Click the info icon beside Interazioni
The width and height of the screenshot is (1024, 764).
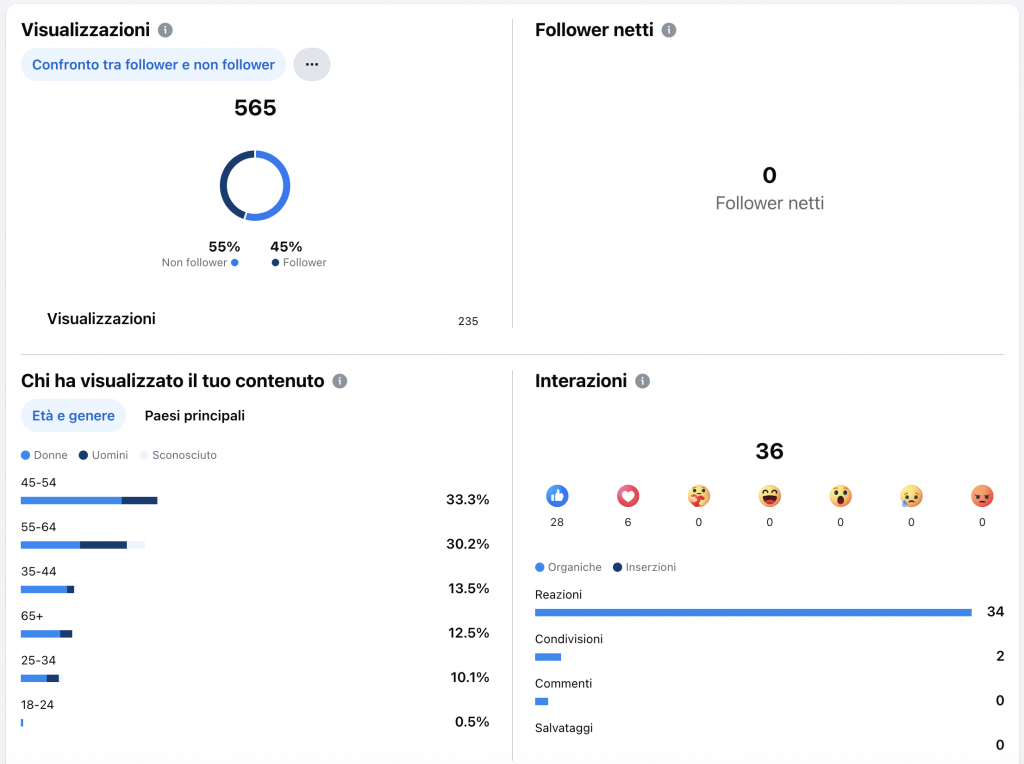click(643, 381)
